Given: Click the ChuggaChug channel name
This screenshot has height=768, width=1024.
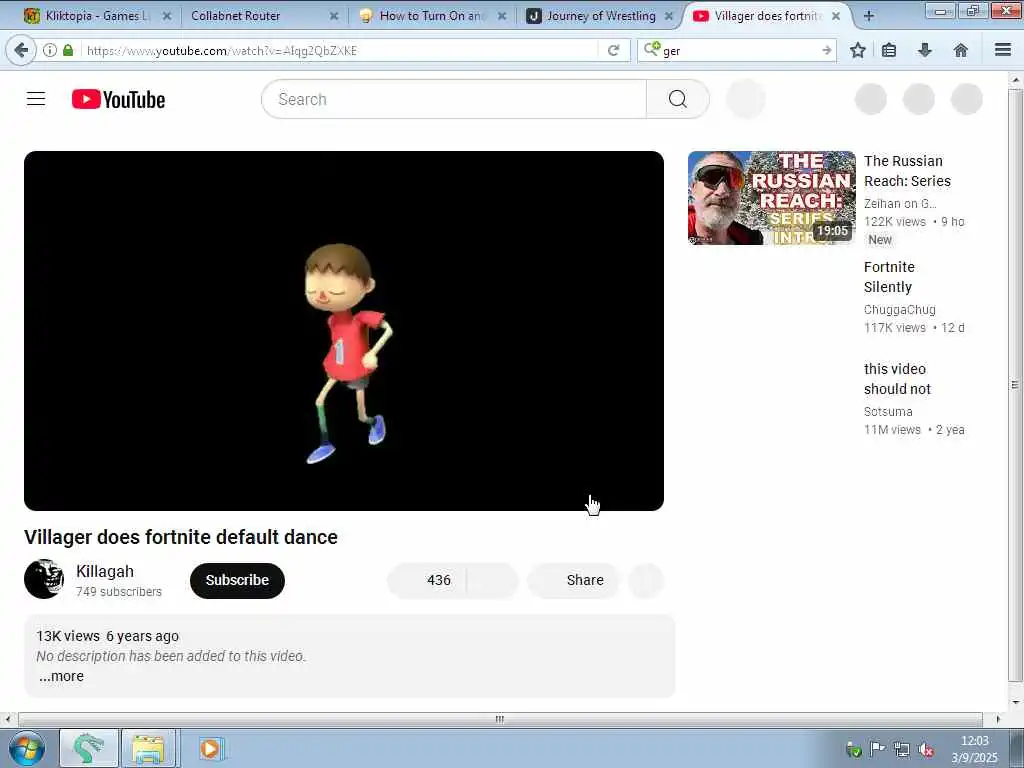Looking at the screenshot, I should point(899,310).
